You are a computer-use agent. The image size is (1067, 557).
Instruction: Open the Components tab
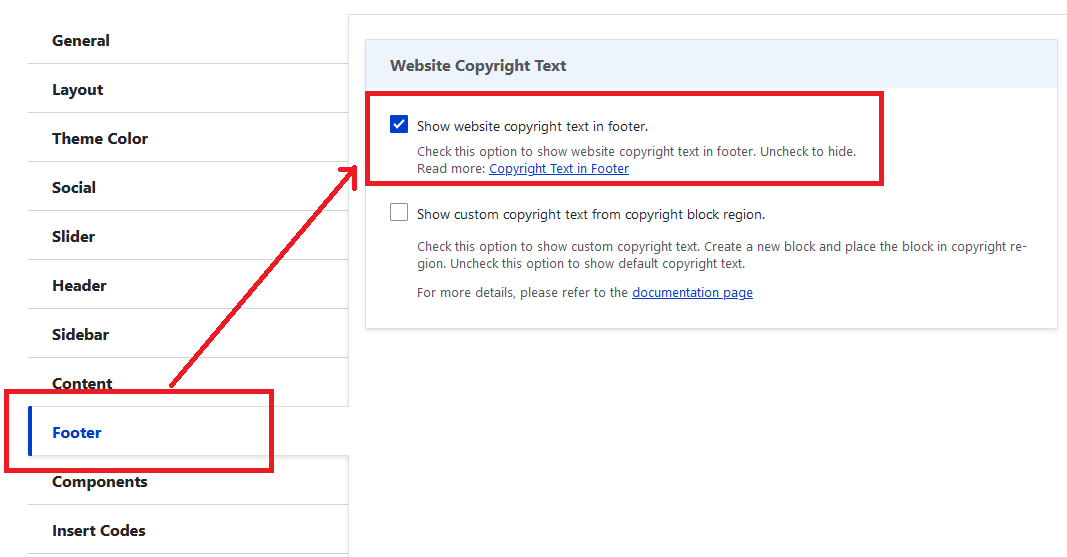[99, 482]
